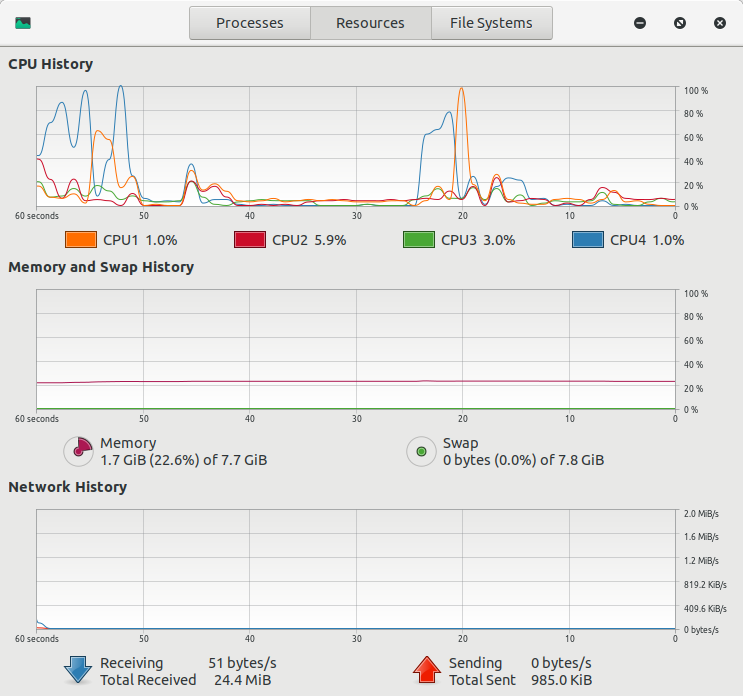743x696 pixels.
Task: Close the System Monitor window
Action: pos(720,22)
